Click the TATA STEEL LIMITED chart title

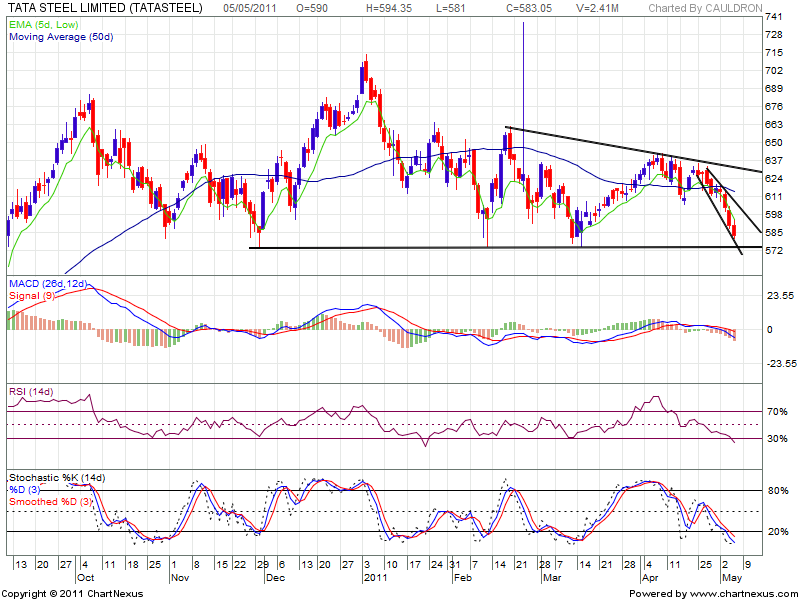pyautogui.click(x=104, y=7)
